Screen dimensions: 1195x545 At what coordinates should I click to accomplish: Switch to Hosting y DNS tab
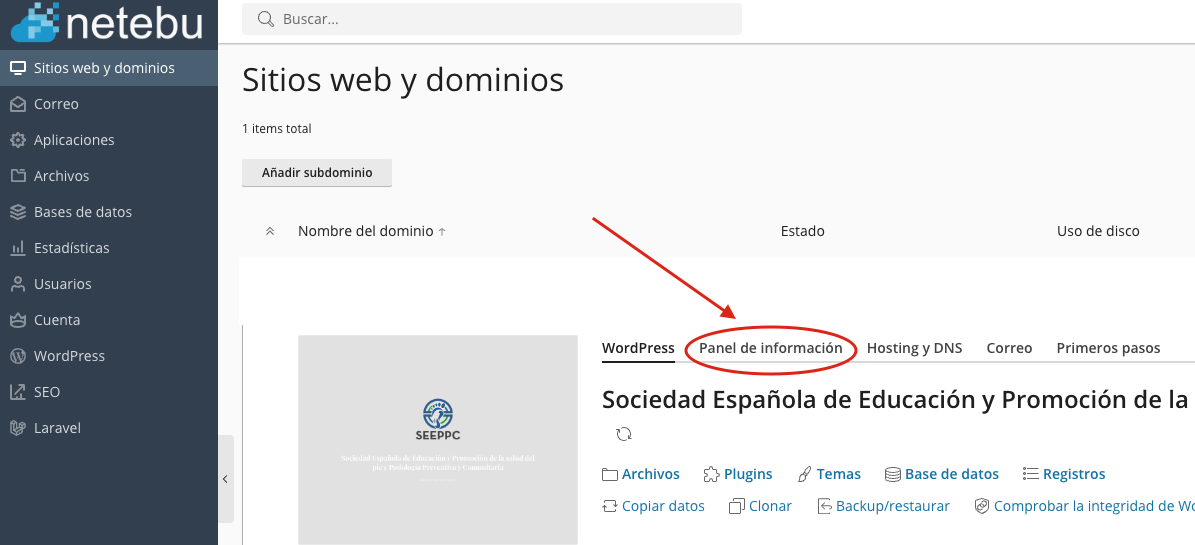(x=915, y=348)
